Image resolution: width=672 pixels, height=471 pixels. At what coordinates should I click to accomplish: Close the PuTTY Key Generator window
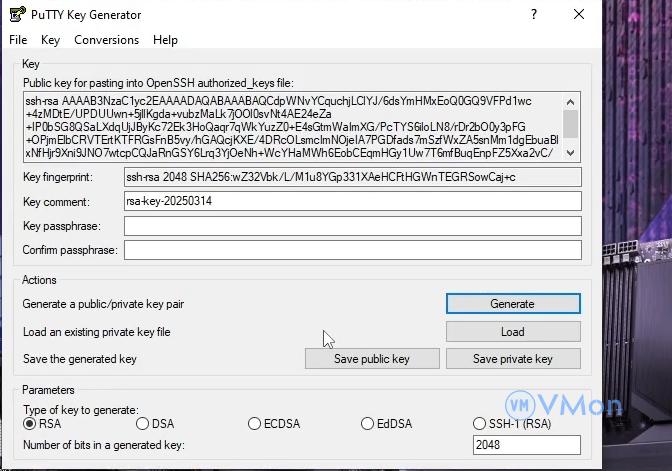[579, 15]
